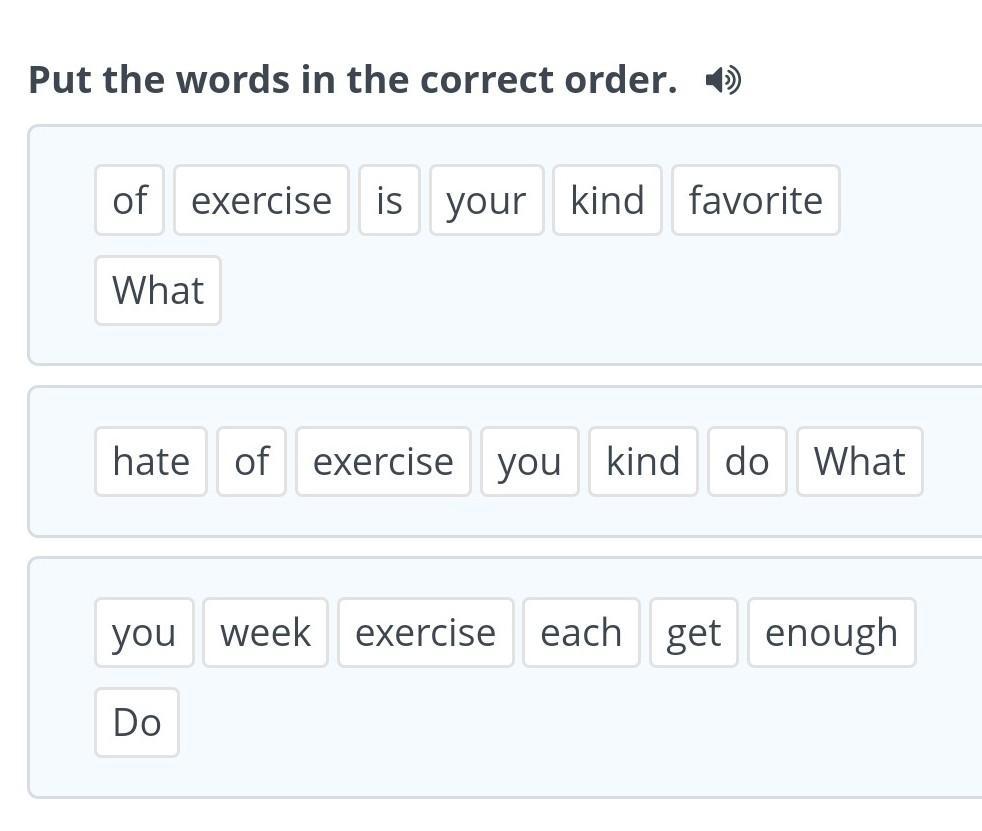Choose 'exercise' in the first sentence box
The width and height of the screenshot is (982, 831).
point(261,201)
